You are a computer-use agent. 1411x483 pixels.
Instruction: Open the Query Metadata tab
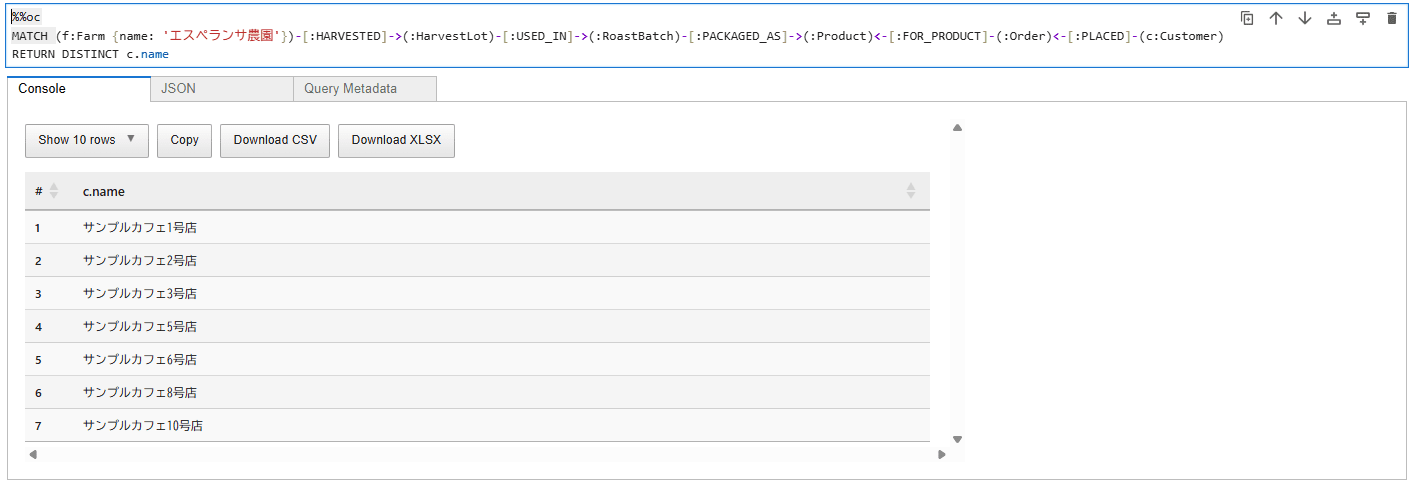[365, 88]
